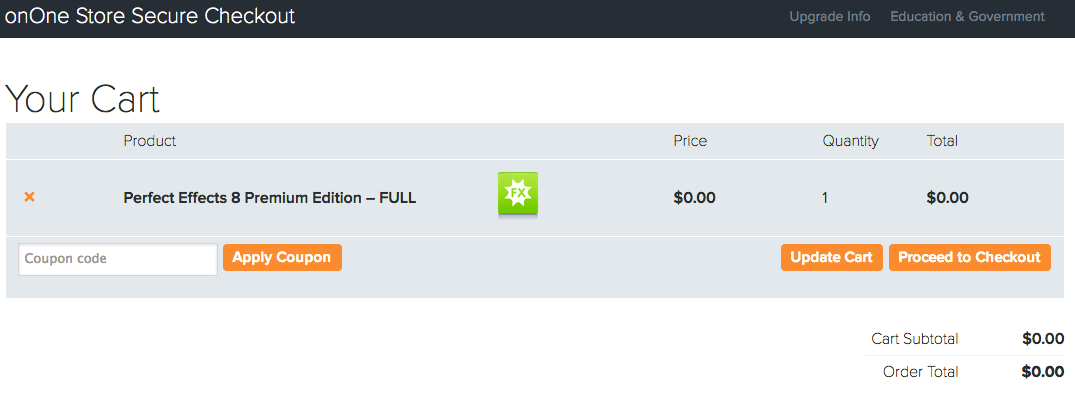Click the Quantity column header
The image size is (1075, 394).
pyautogui.click(x=850, y=141)
